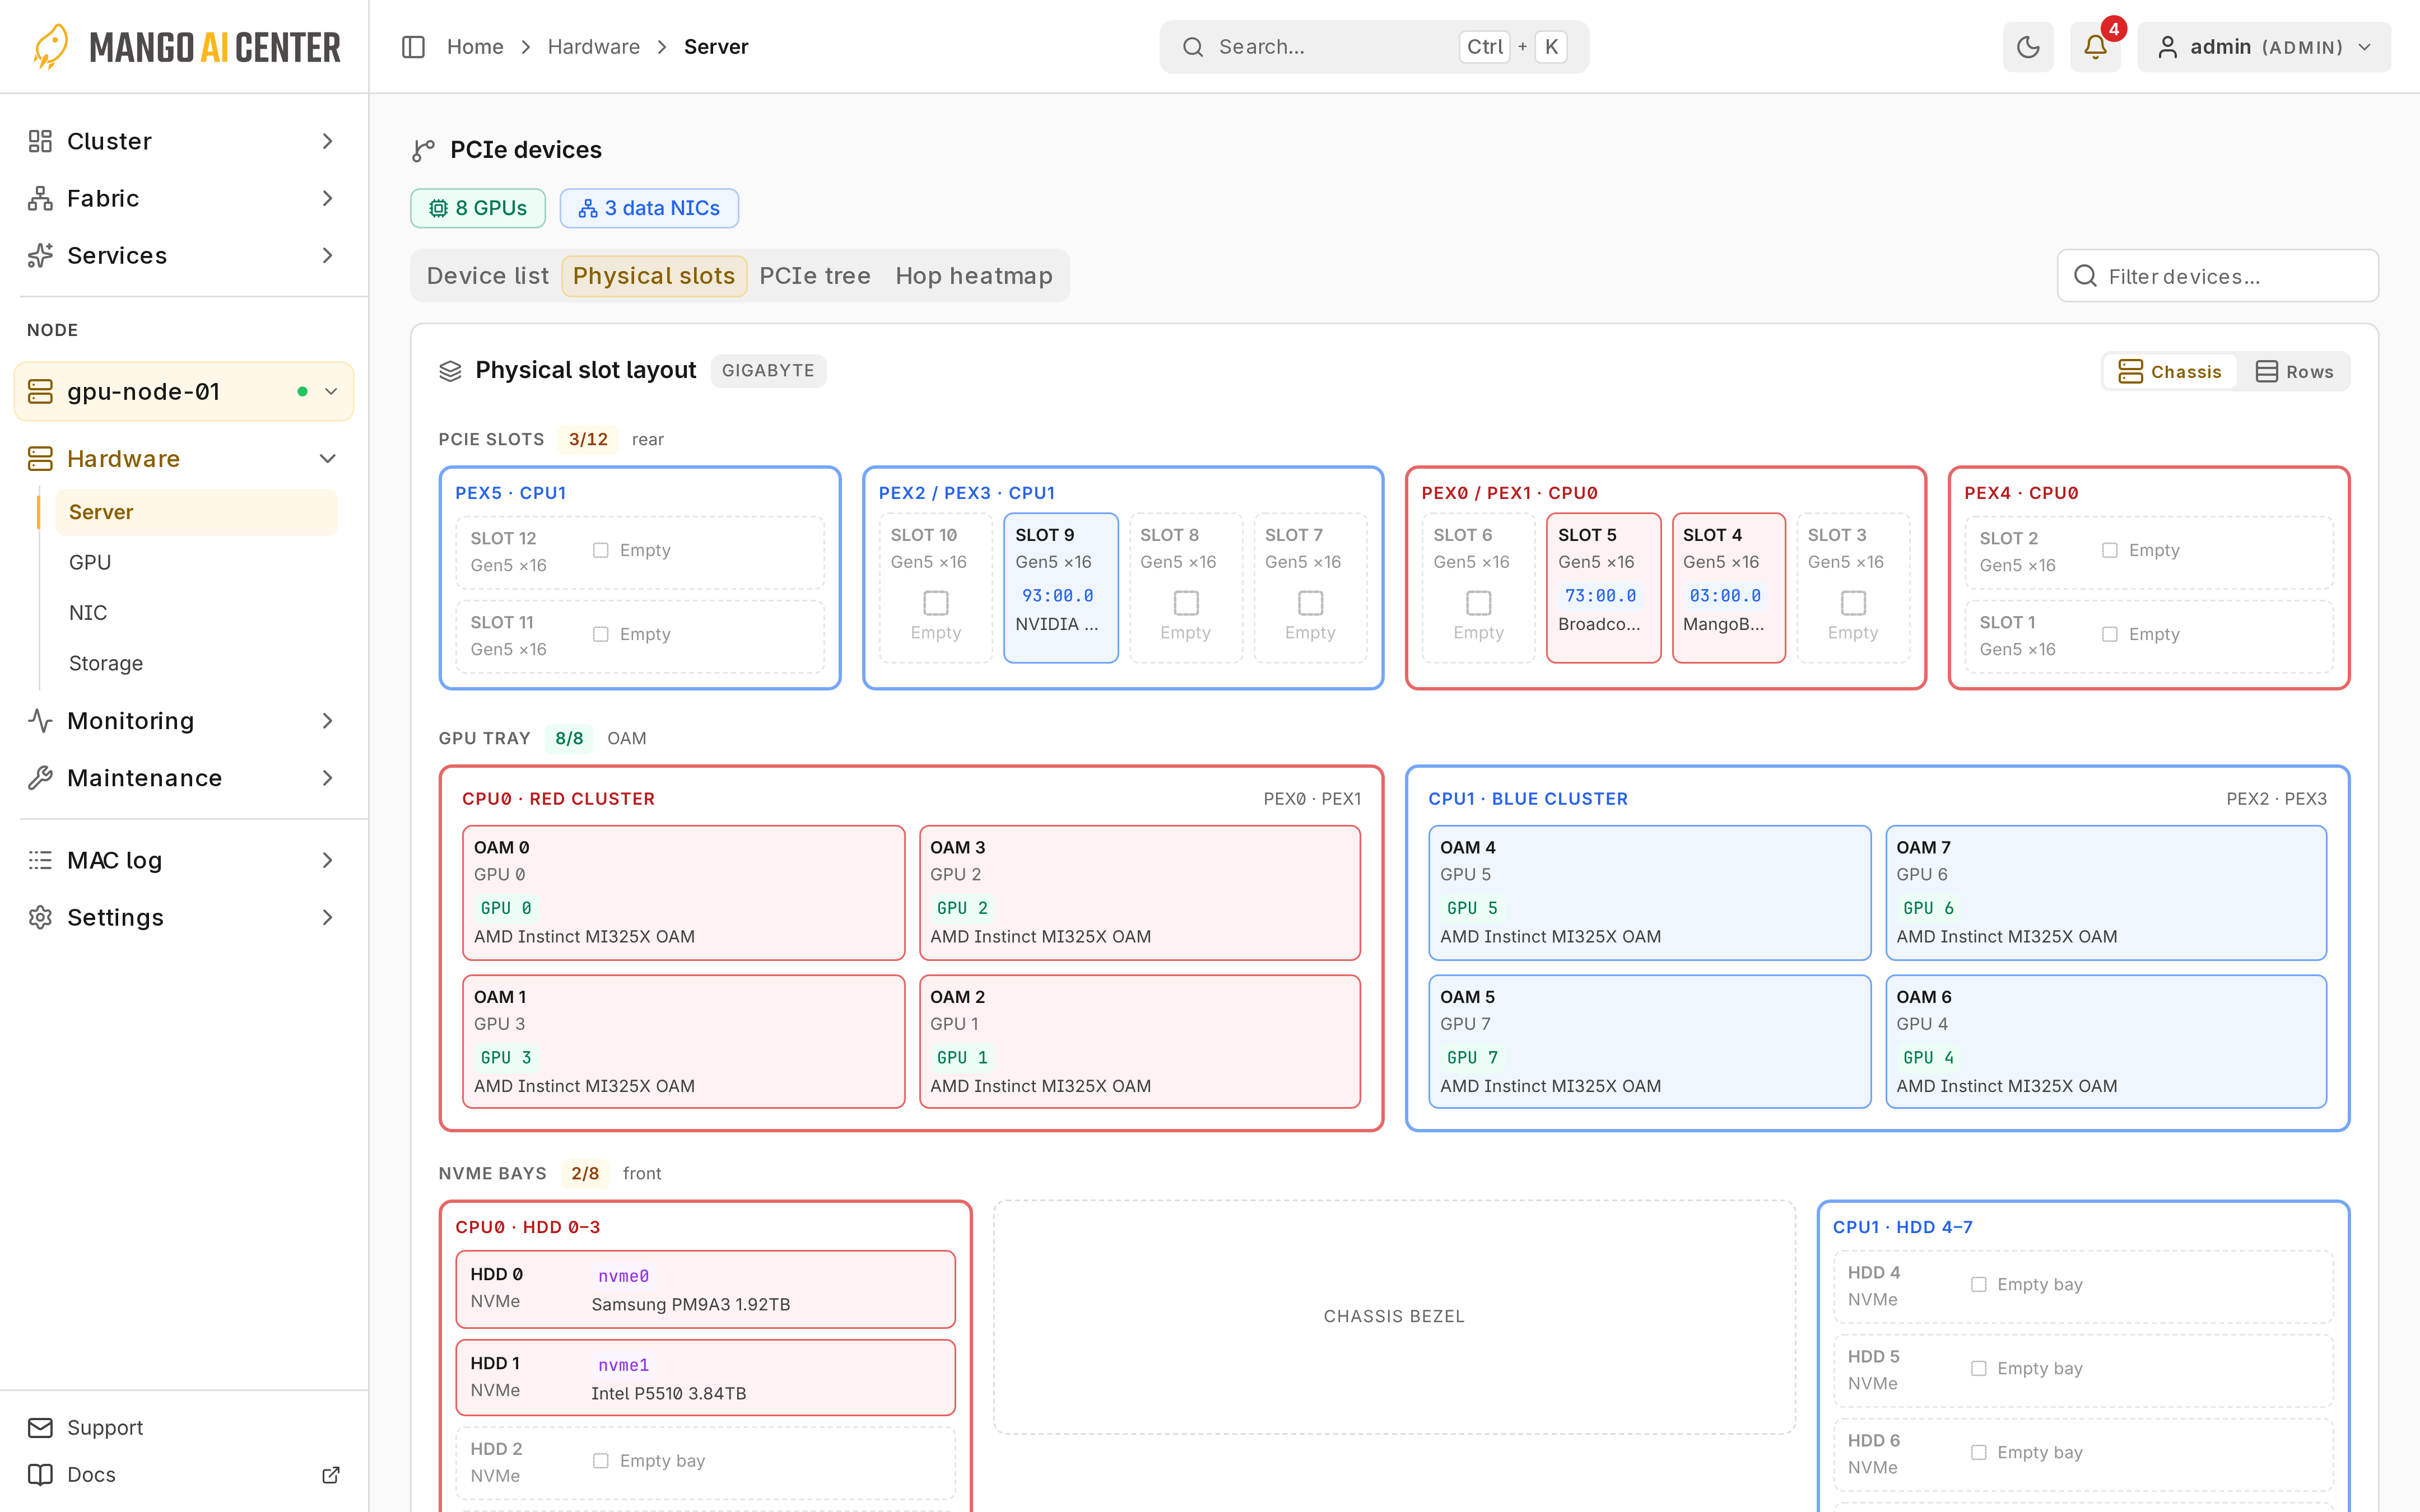The width and height of the screenshot is (2420, 1512).
Task: Open the admin user menu dropdown
Action: coord(2264,47)
